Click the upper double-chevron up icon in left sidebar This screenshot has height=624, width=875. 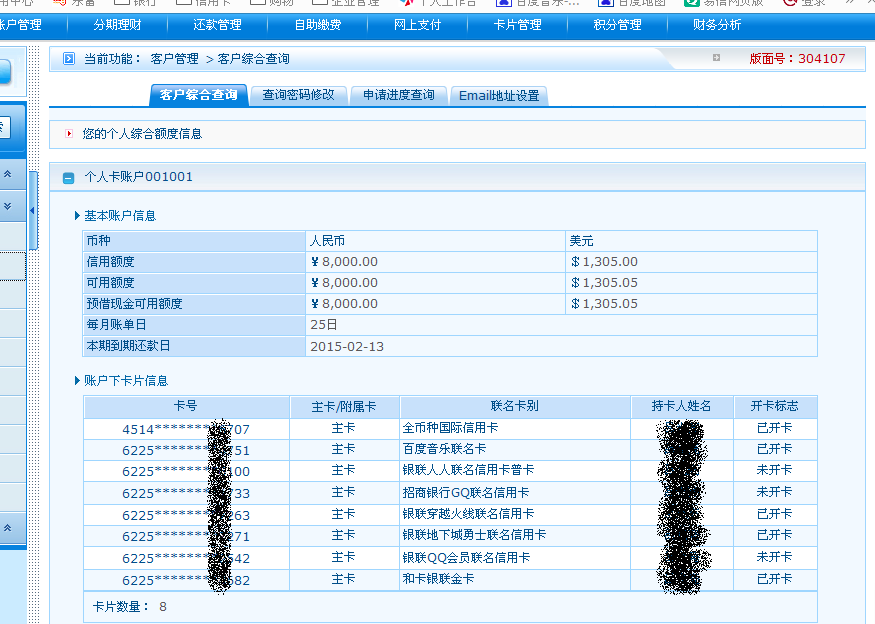(8, 174)
